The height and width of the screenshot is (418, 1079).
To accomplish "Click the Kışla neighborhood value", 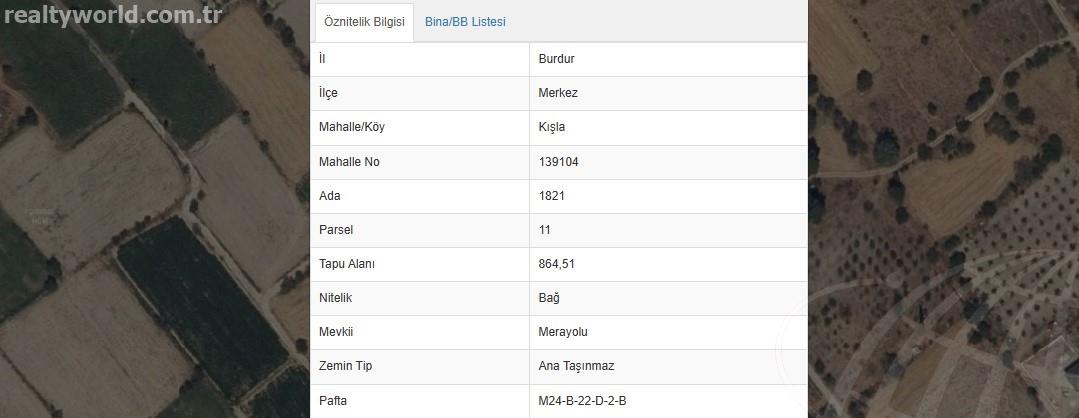I will tap(552, 127).
